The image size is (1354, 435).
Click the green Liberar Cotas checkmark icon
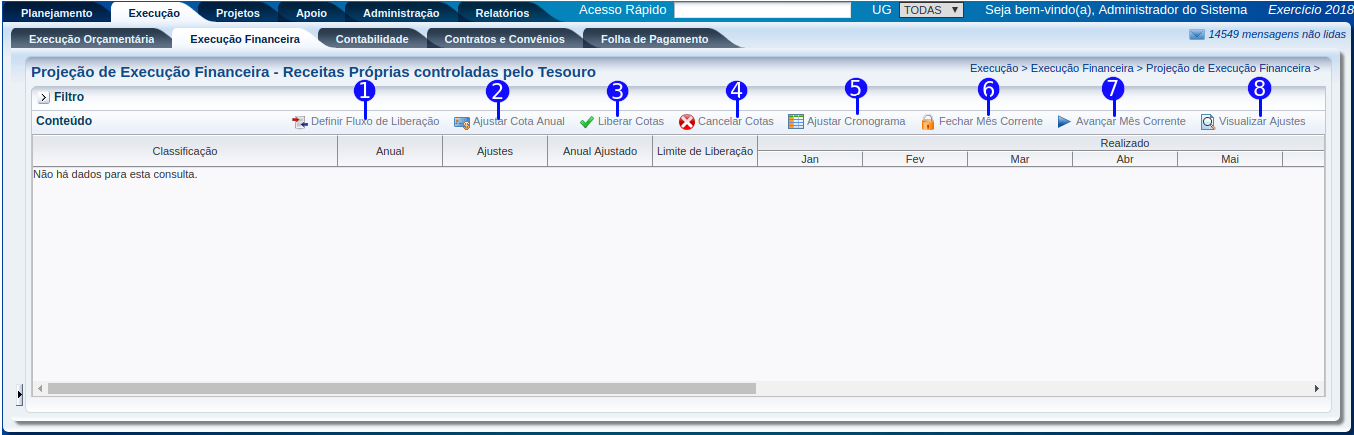pyautogui.click(x=587, y=122)
